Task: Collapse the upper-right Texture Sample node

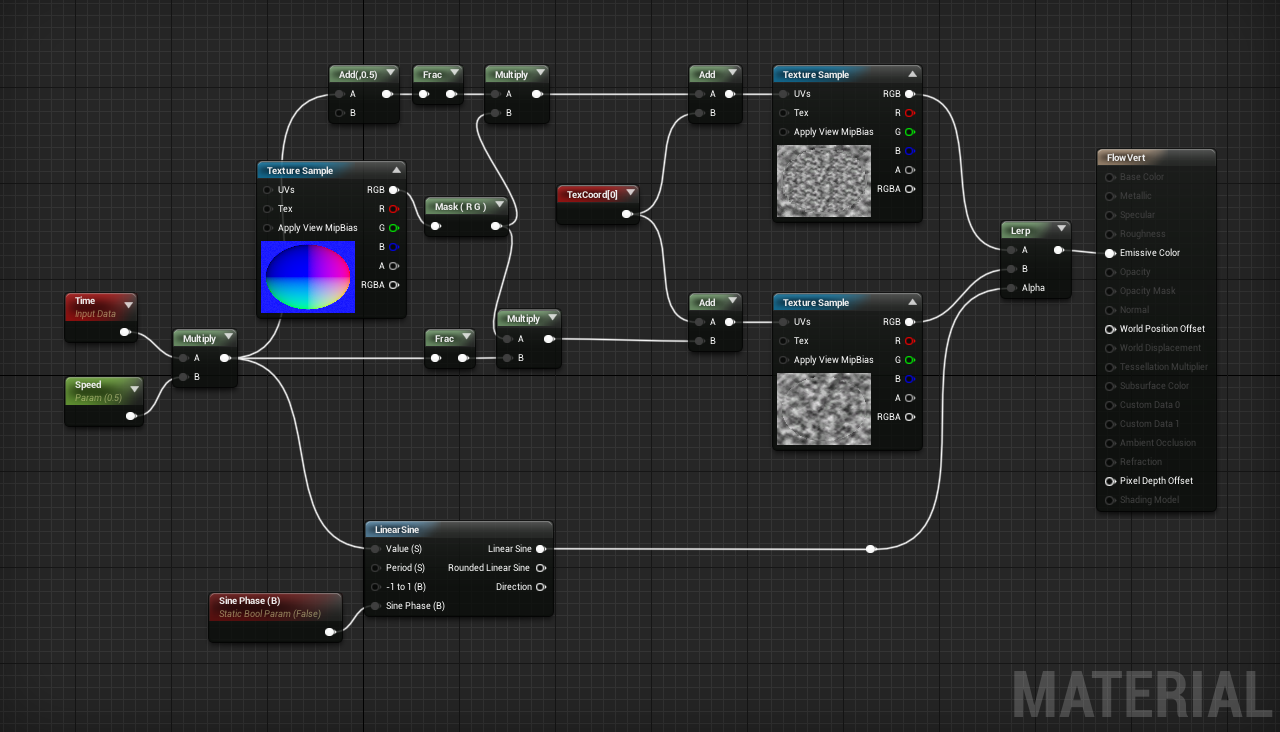Action: [x=911, y=73]
